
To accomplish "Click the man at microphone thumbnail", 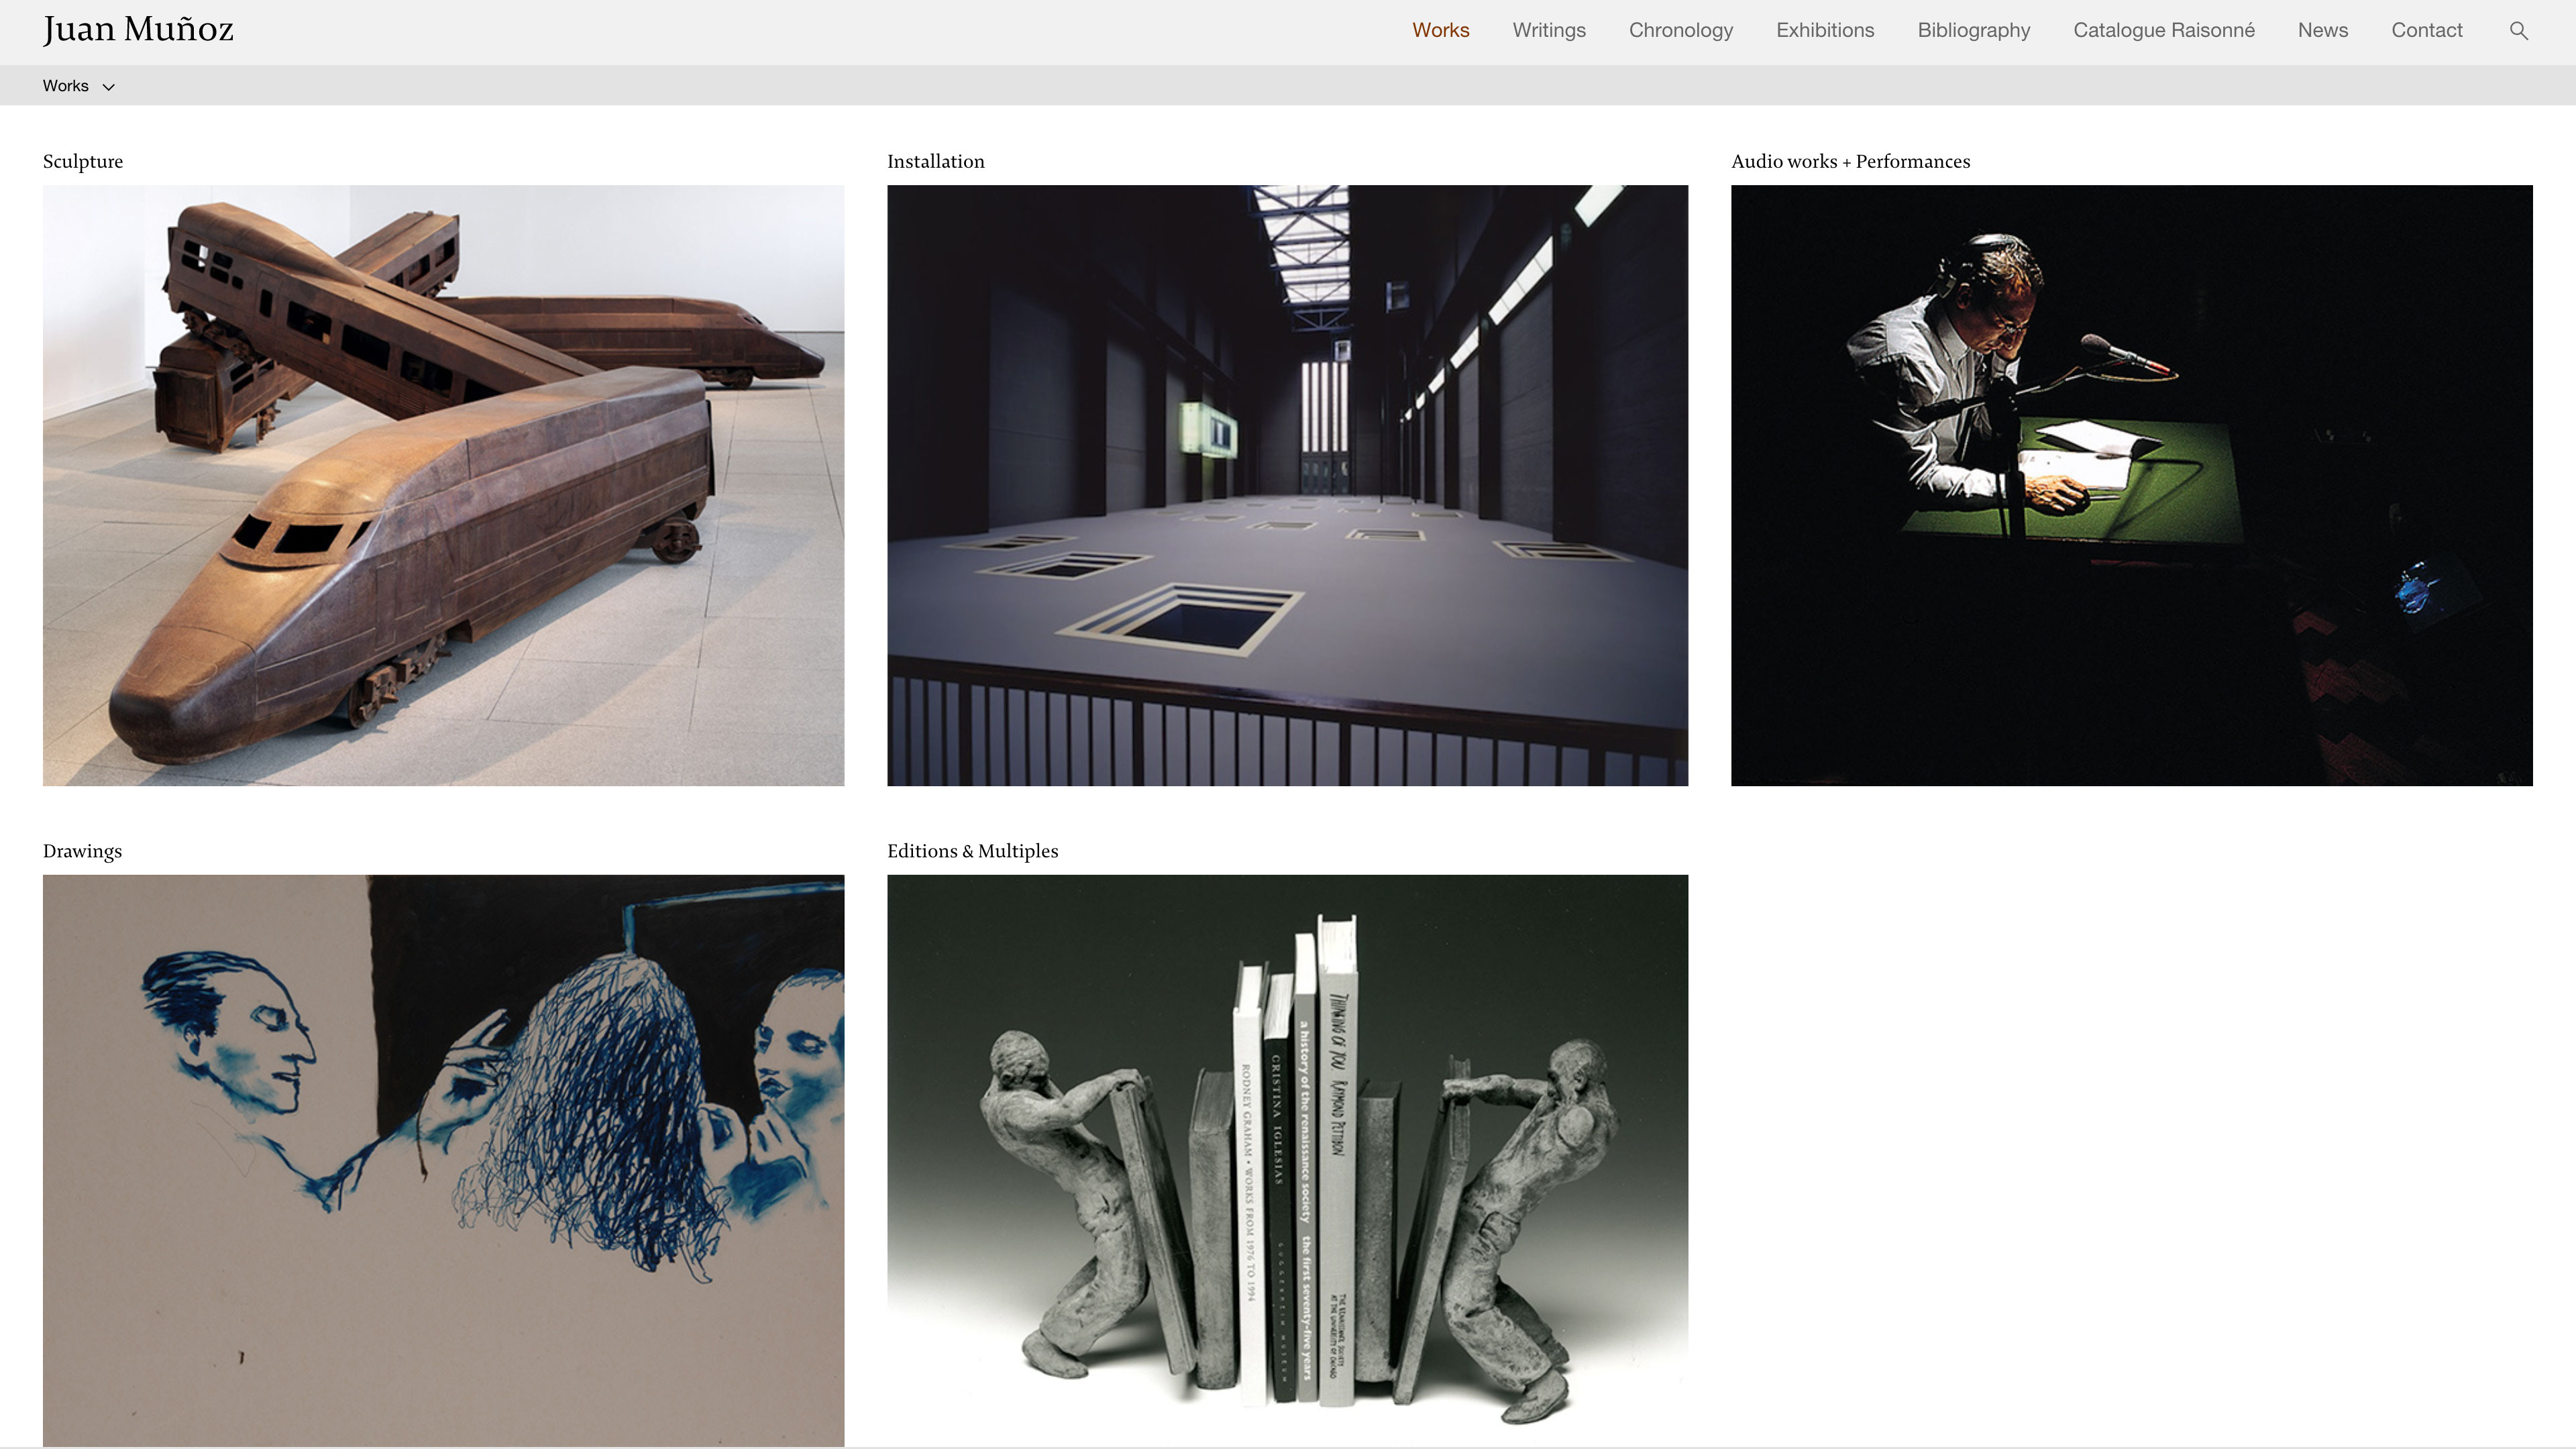I will click(2131, 485).
